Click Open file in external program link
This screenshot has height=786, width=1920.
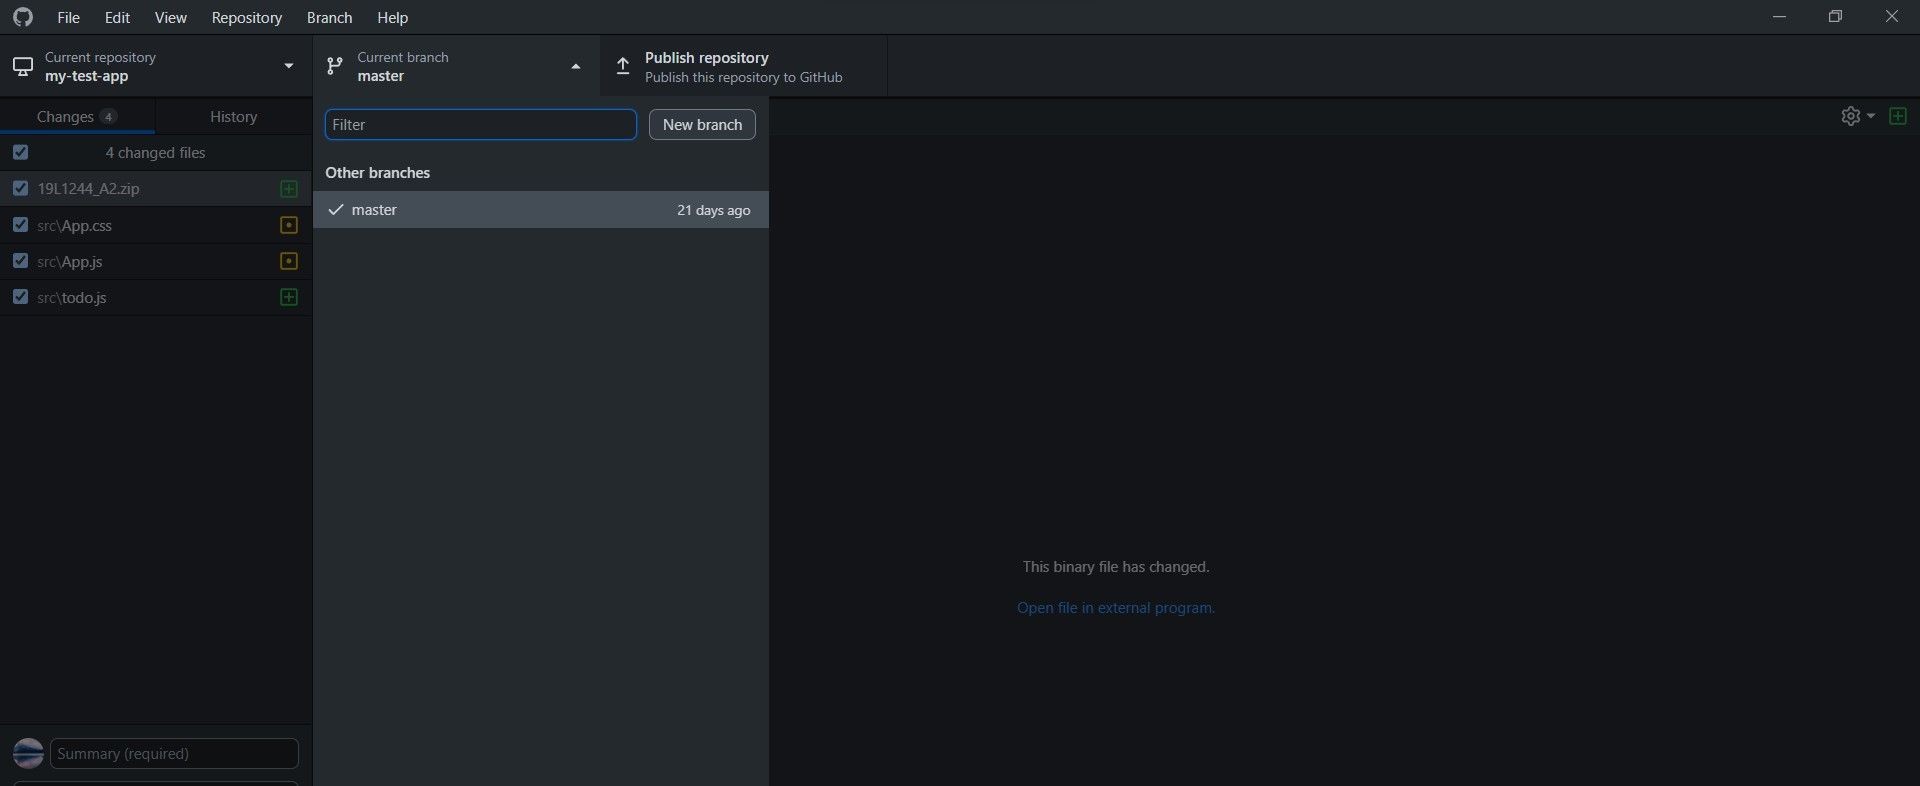tap(1116, 608)
